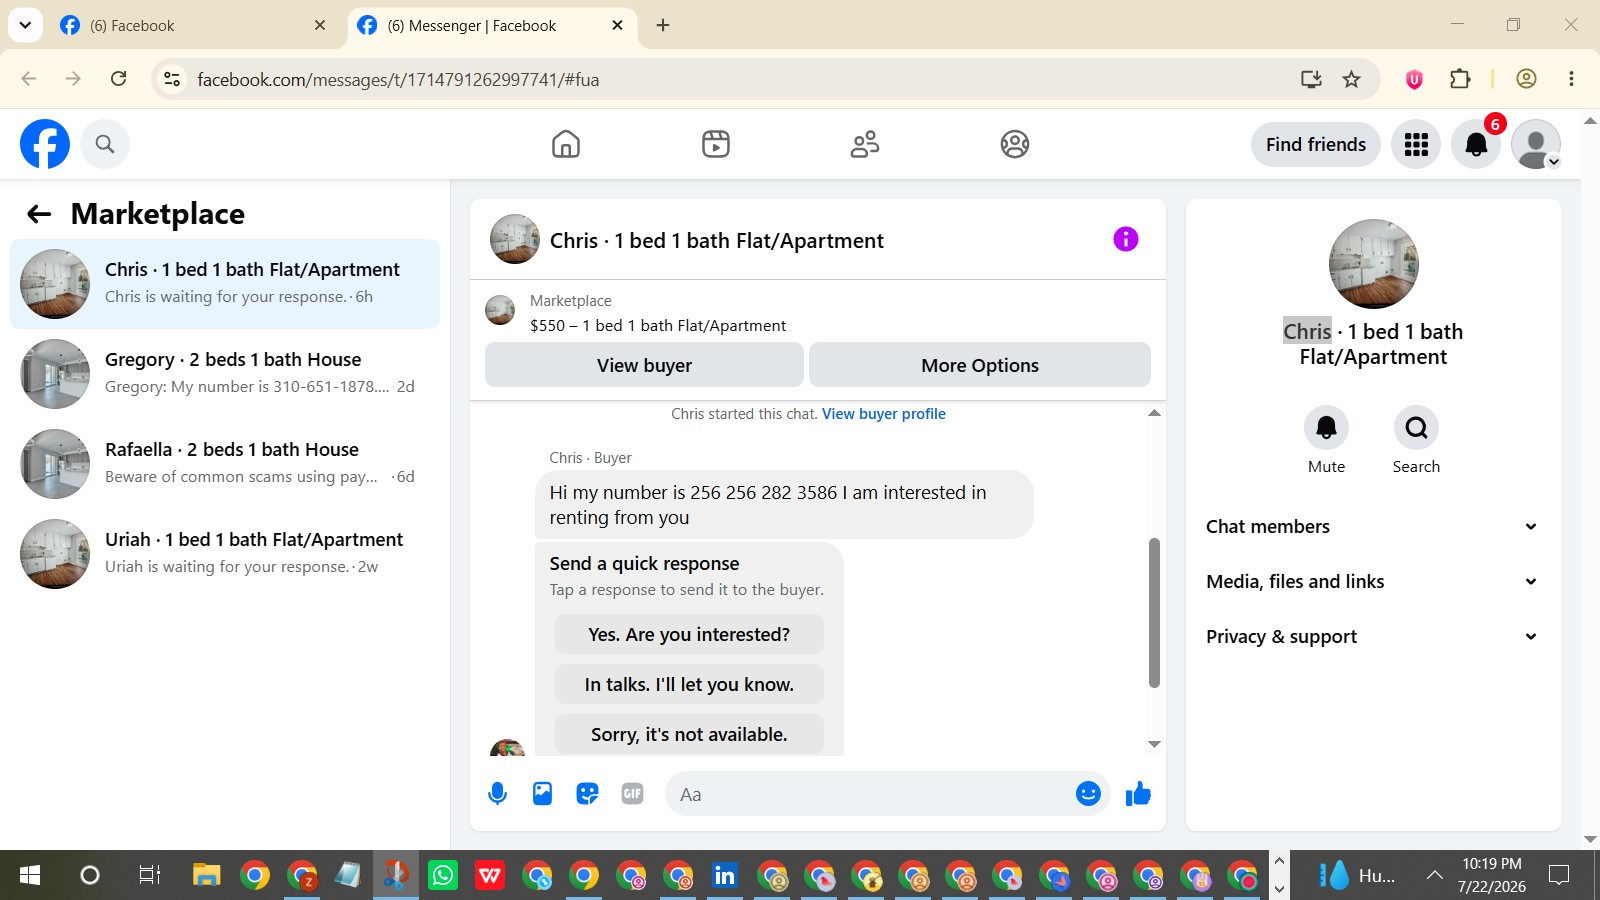Bookmark this page with star icon
Image resolution: width=1600 pixels, height=900 pixels.
click(1352, 79)
